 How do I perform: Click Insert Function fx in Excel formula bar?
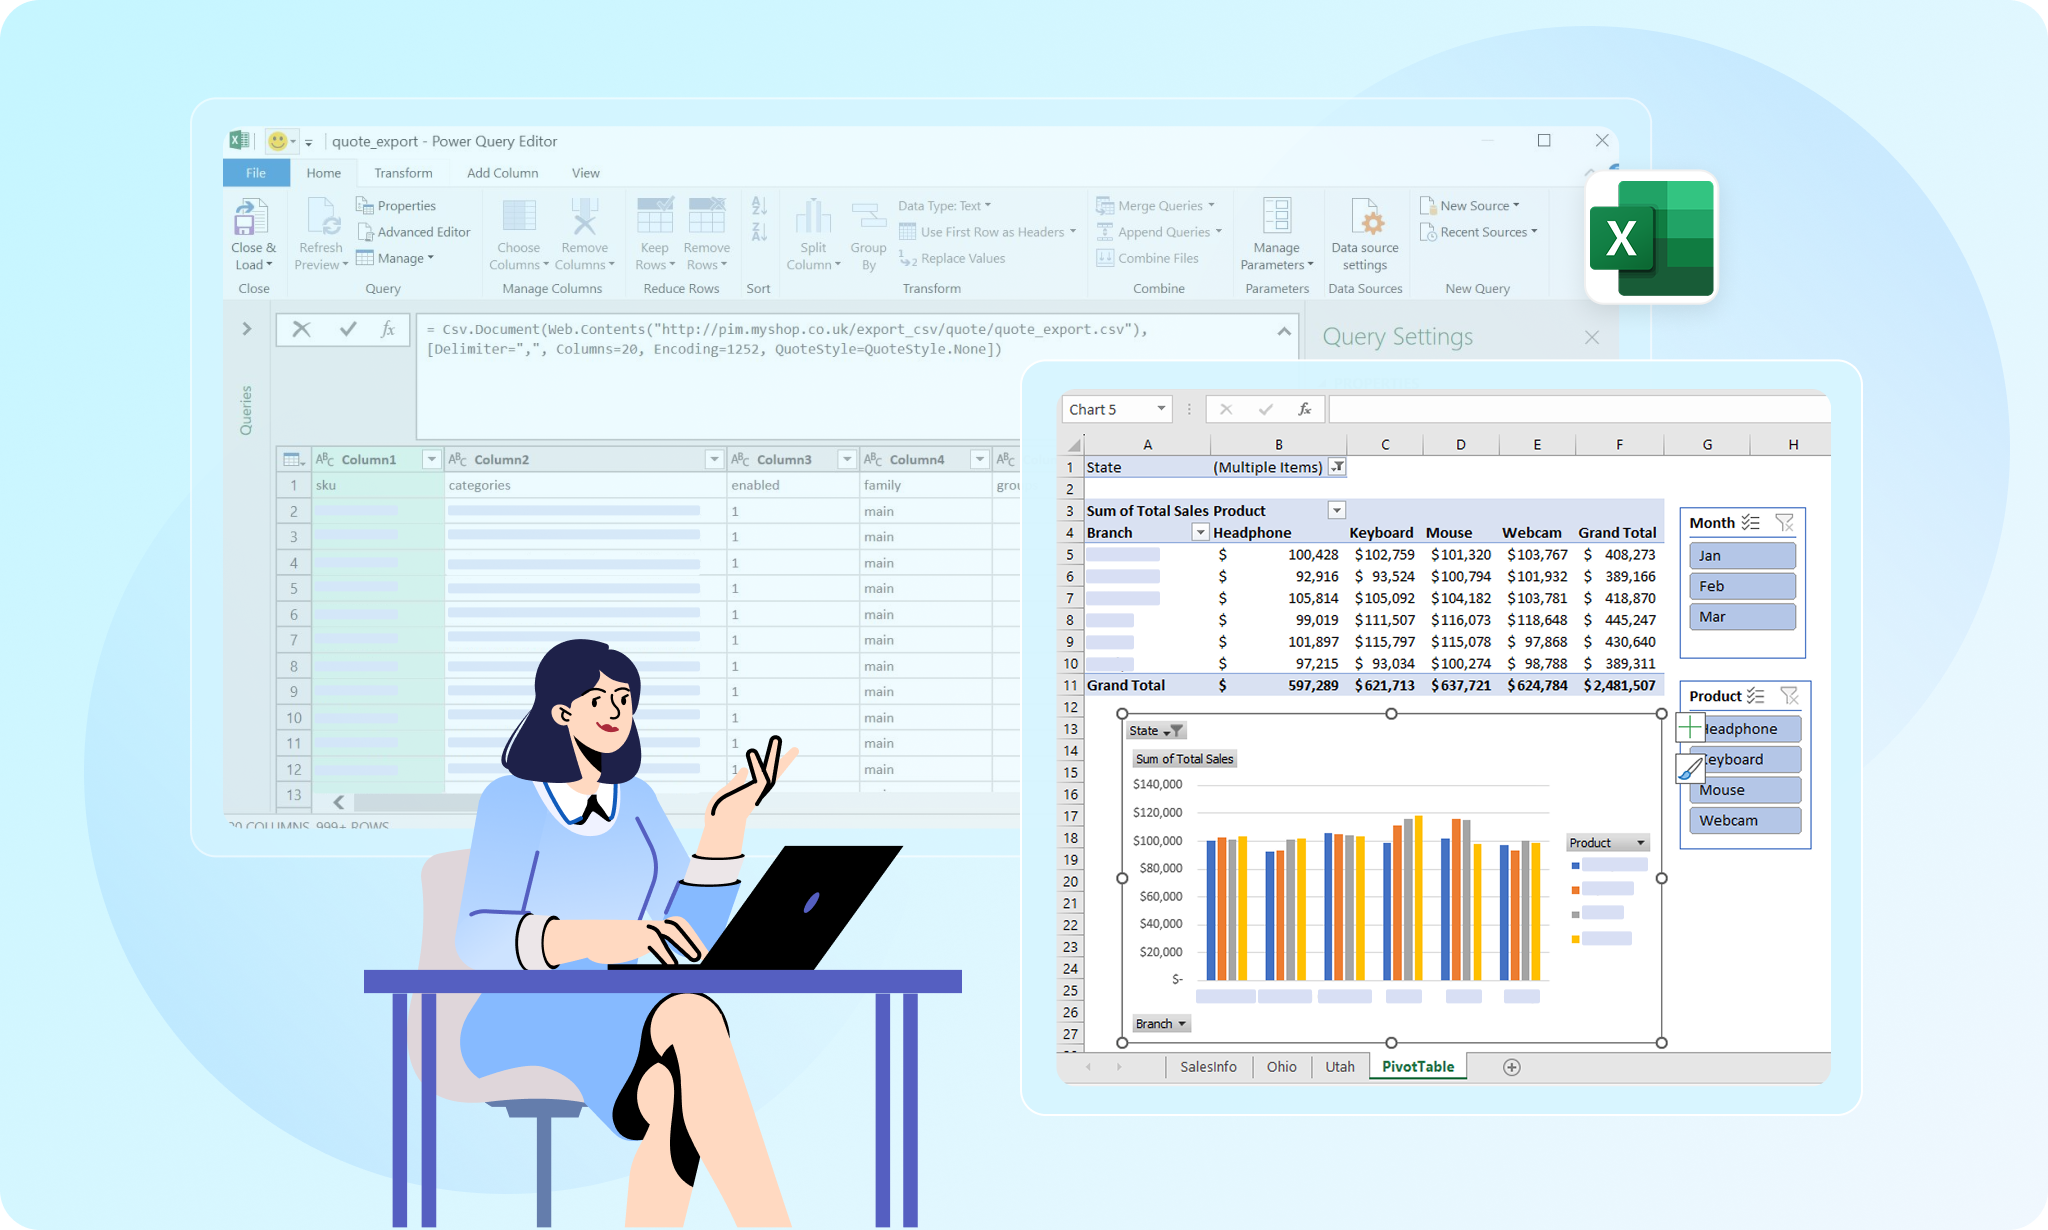pos(1305,409)
